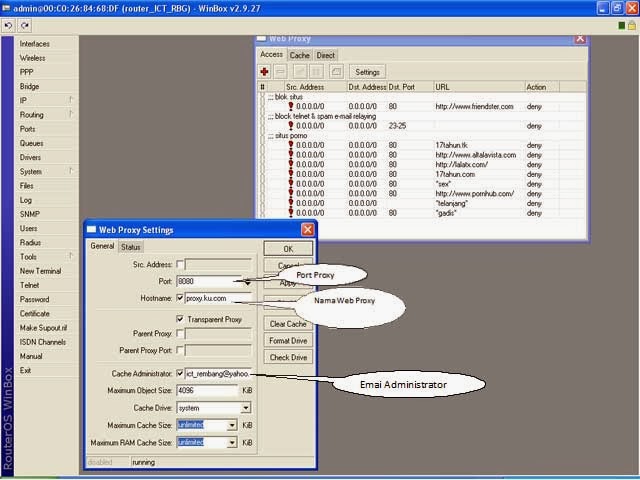Click the comment icon in Web Proxy toolbar

(x=336, y=72)
